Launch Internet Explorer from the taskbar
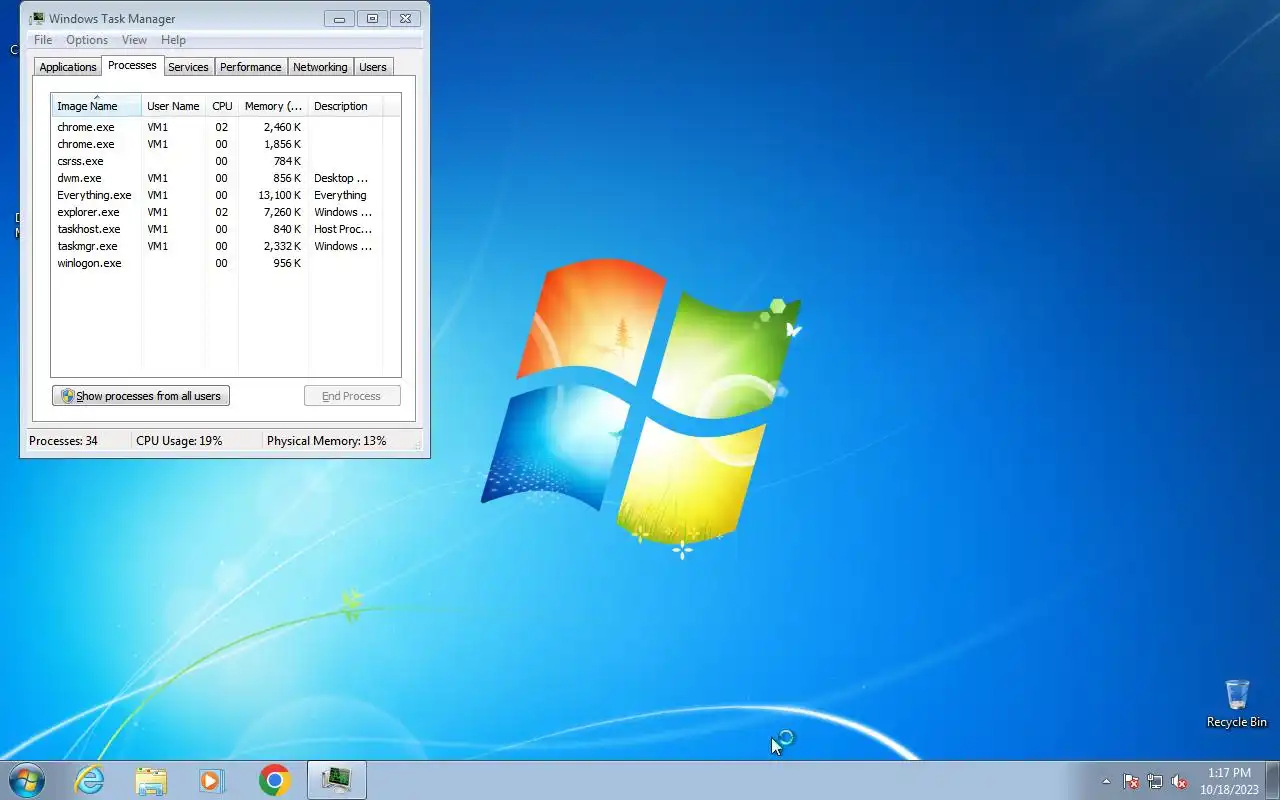Viewport: 1280px width, 800px height. tap(90, 780)
